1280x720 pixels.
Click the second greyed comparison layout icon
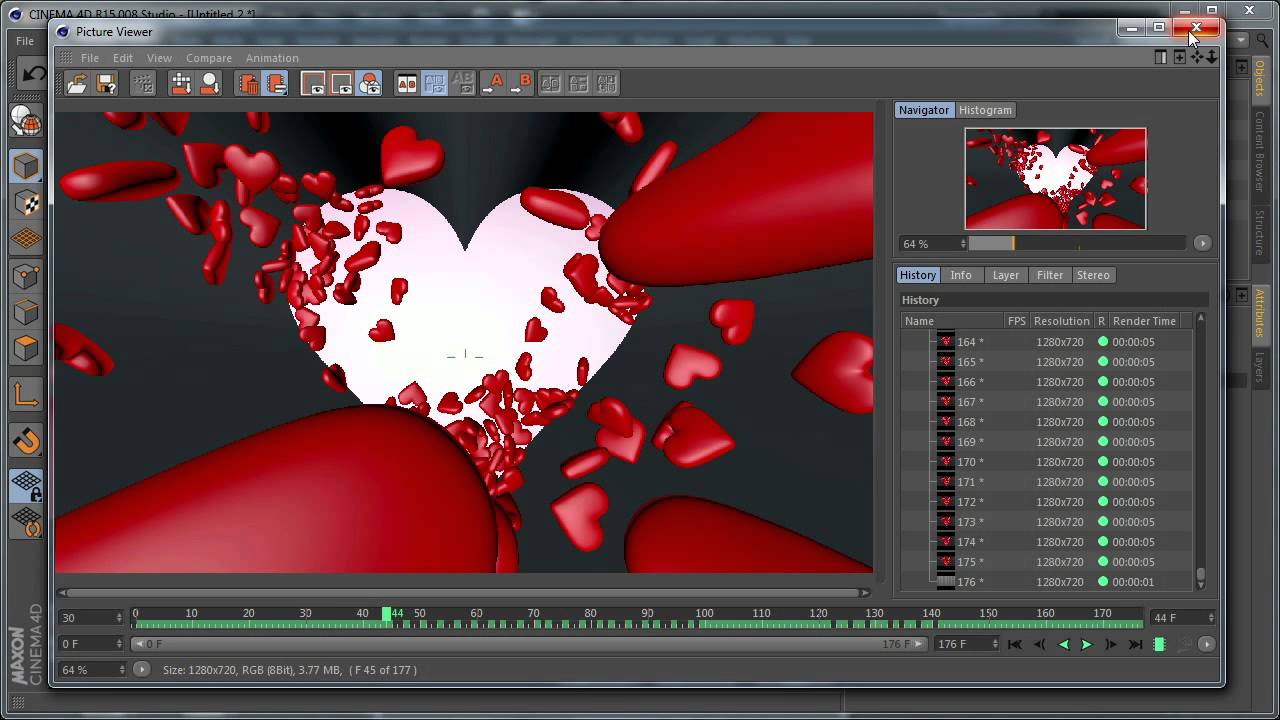pyautogui.click(x=578, y=84)
